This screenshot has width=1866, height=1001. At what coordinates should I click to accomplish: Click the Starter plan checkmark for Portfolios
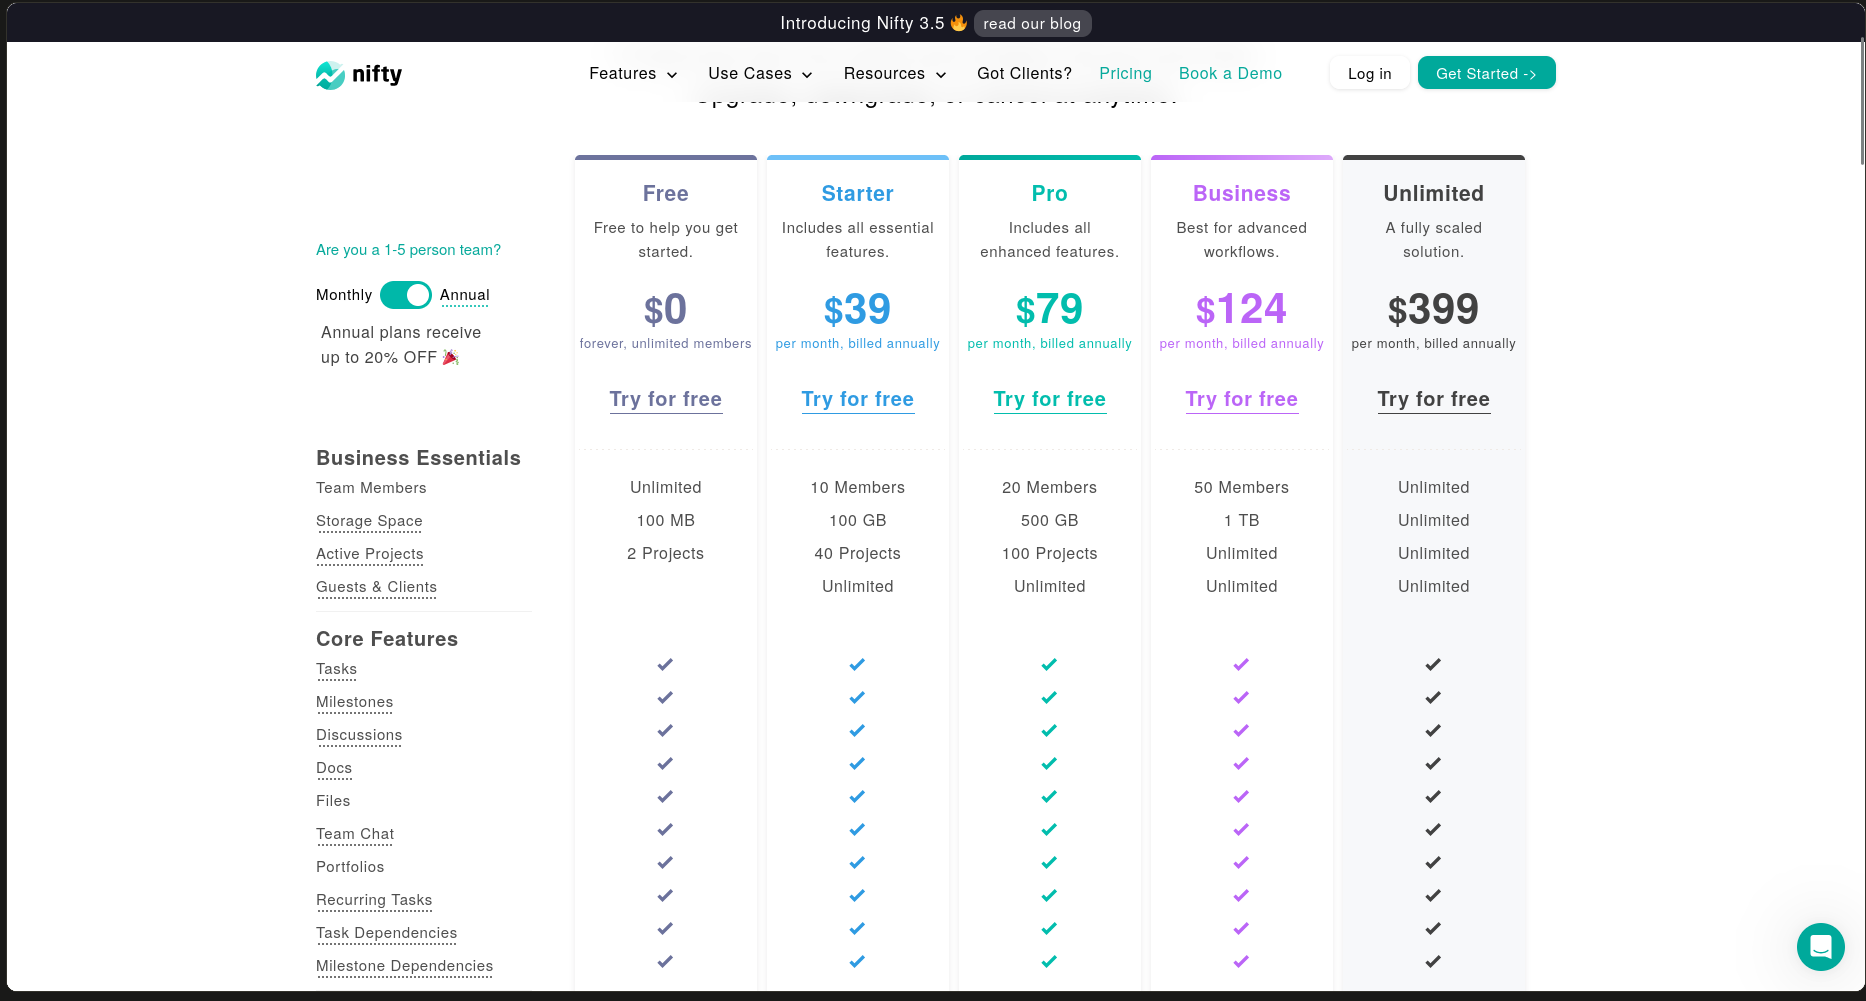click(857, 862)
